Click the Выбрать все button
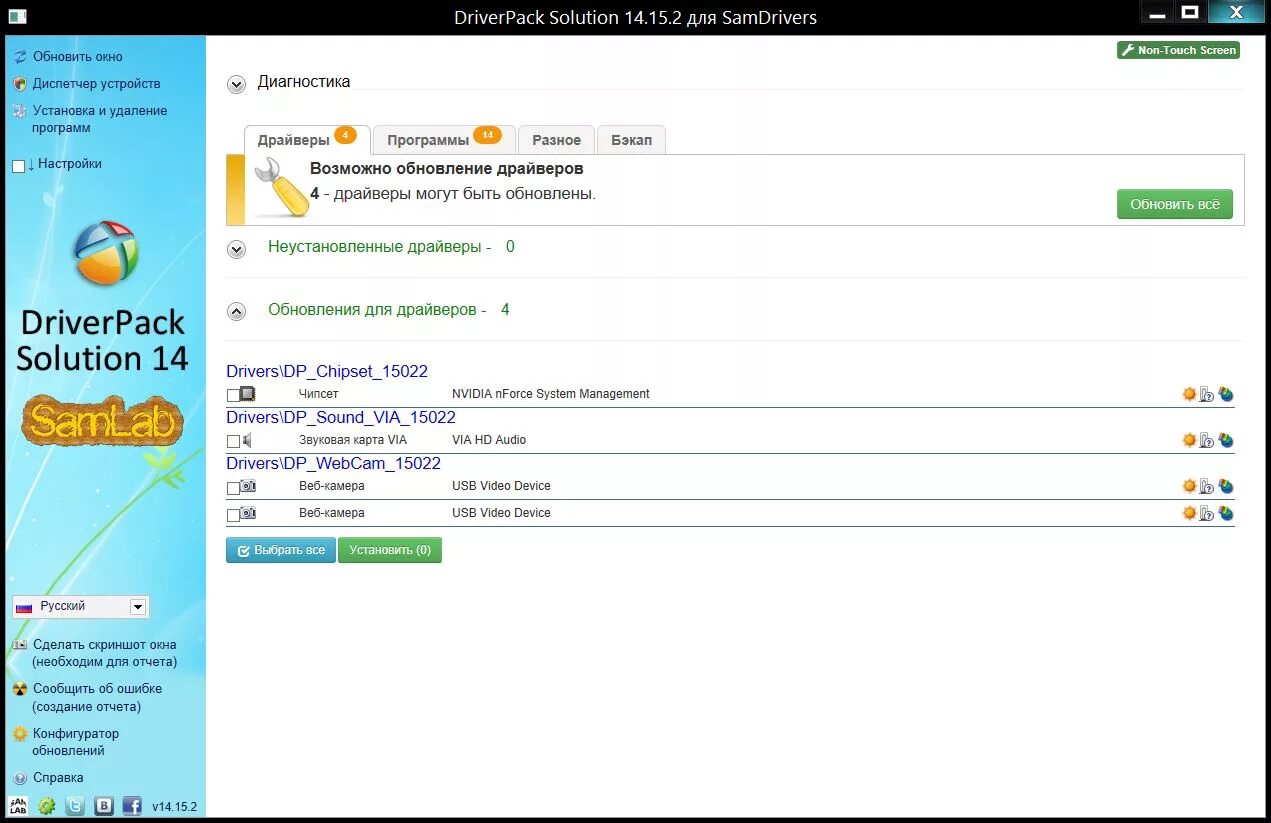1271x823 pixels. [x=281, y=550]
